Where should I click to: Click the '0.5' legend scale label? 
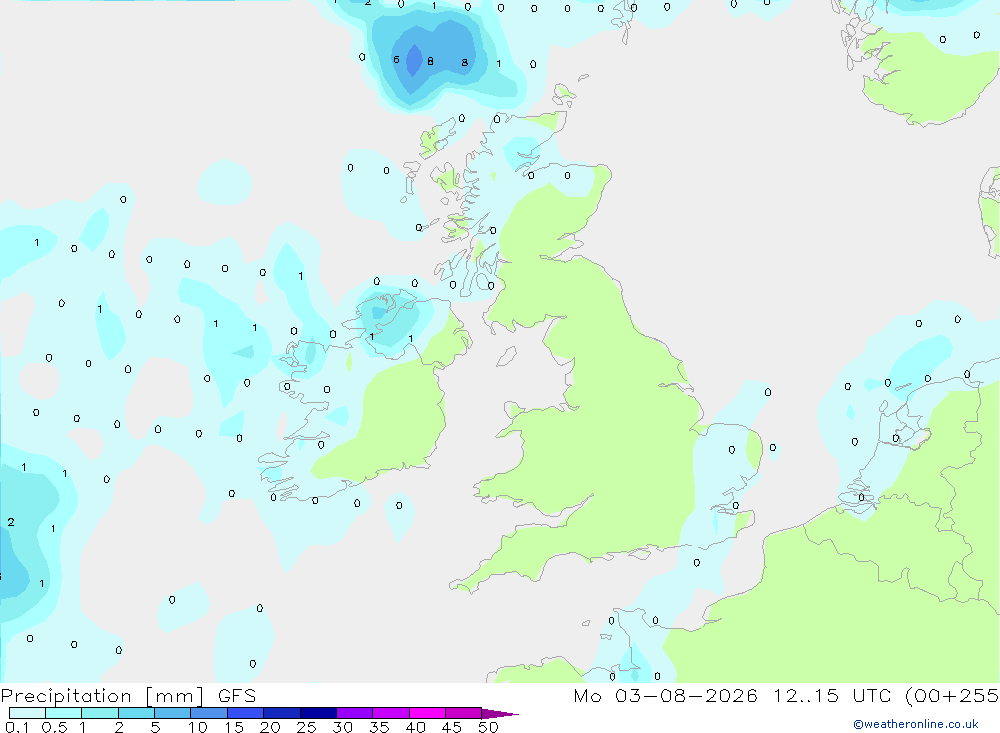click(54, 727)
